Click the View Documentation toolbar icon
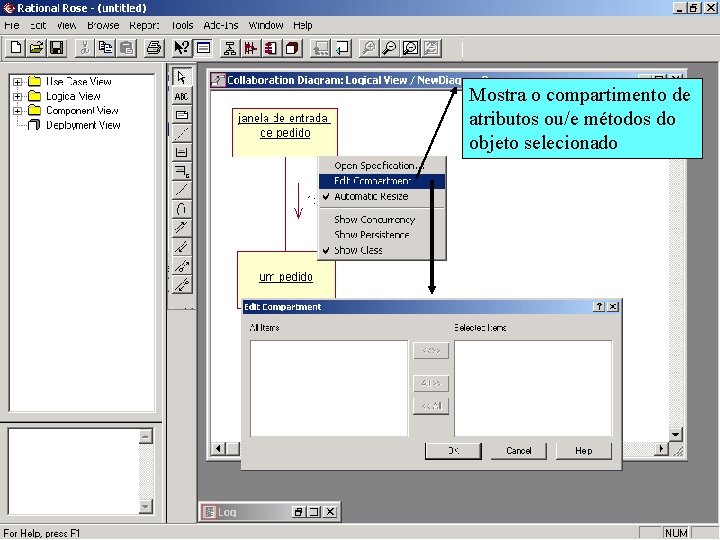720x540 pixels. point(203,48)
